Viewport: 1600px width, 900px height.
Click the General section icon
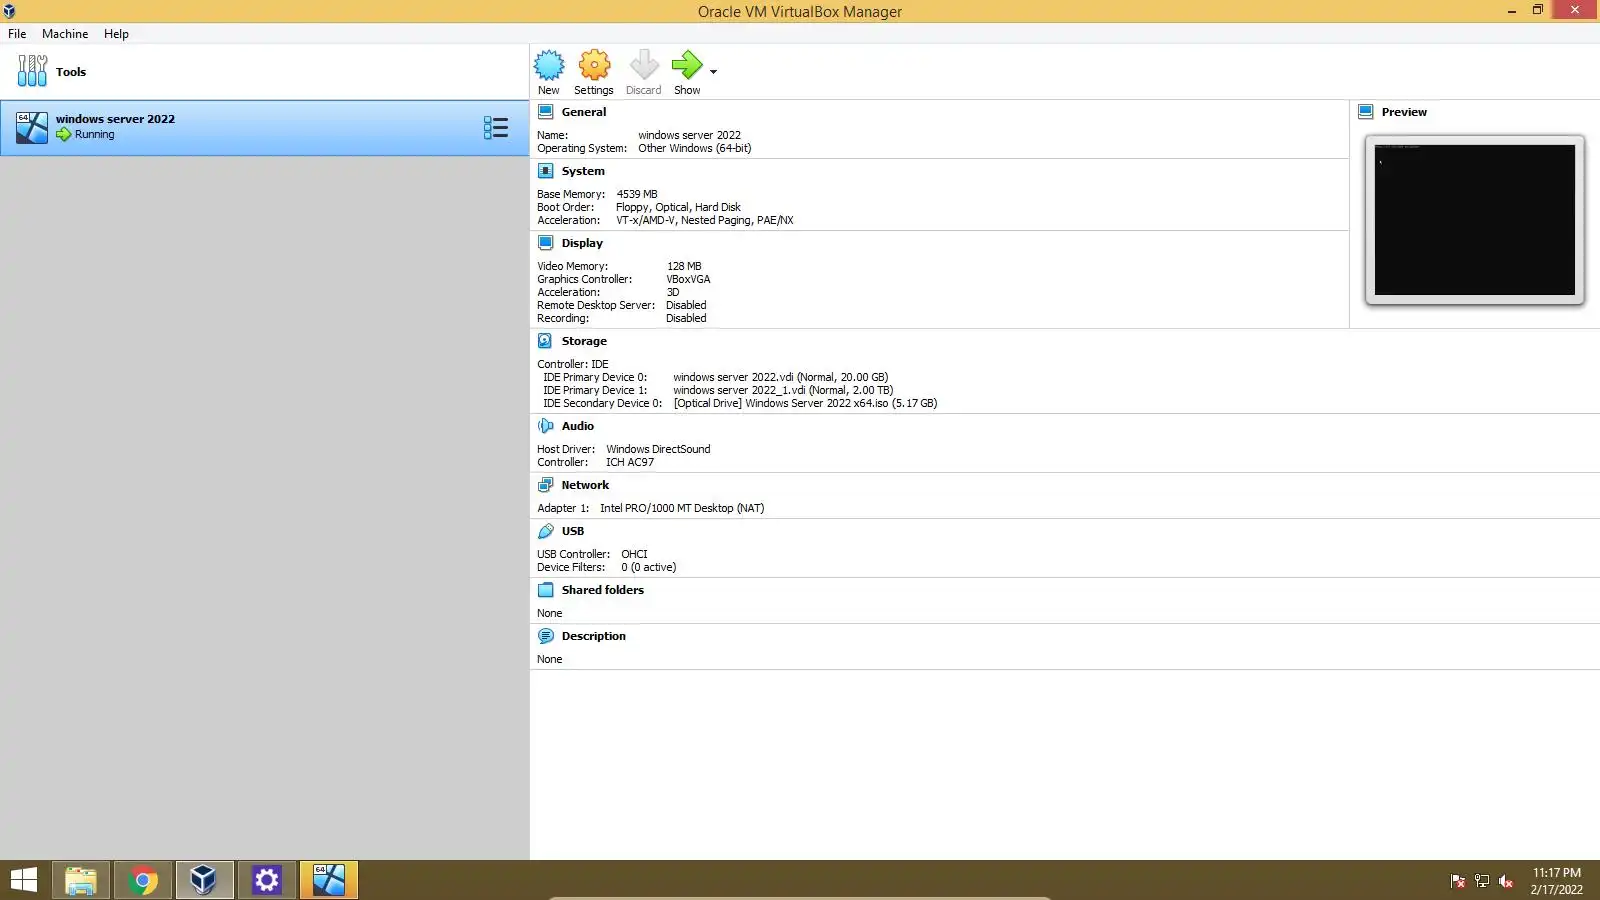[x=546, y=112]
